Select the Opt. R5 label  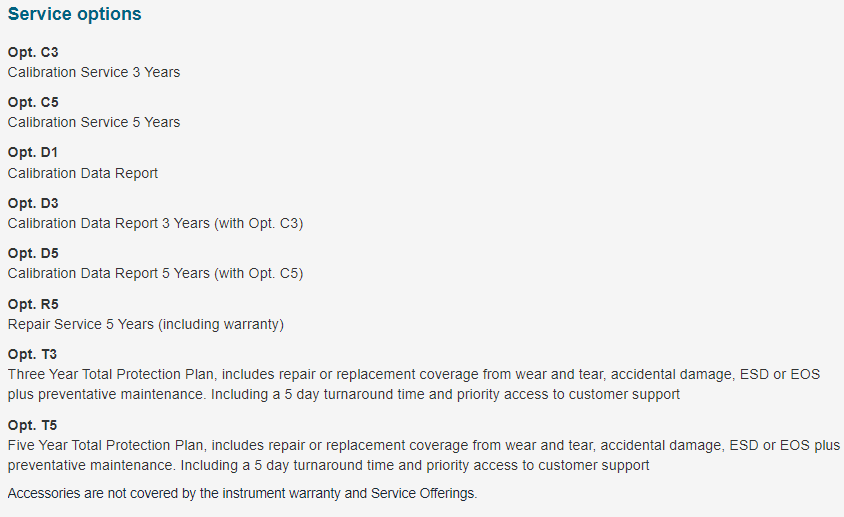pyautogui.click(x=33, y=304)
